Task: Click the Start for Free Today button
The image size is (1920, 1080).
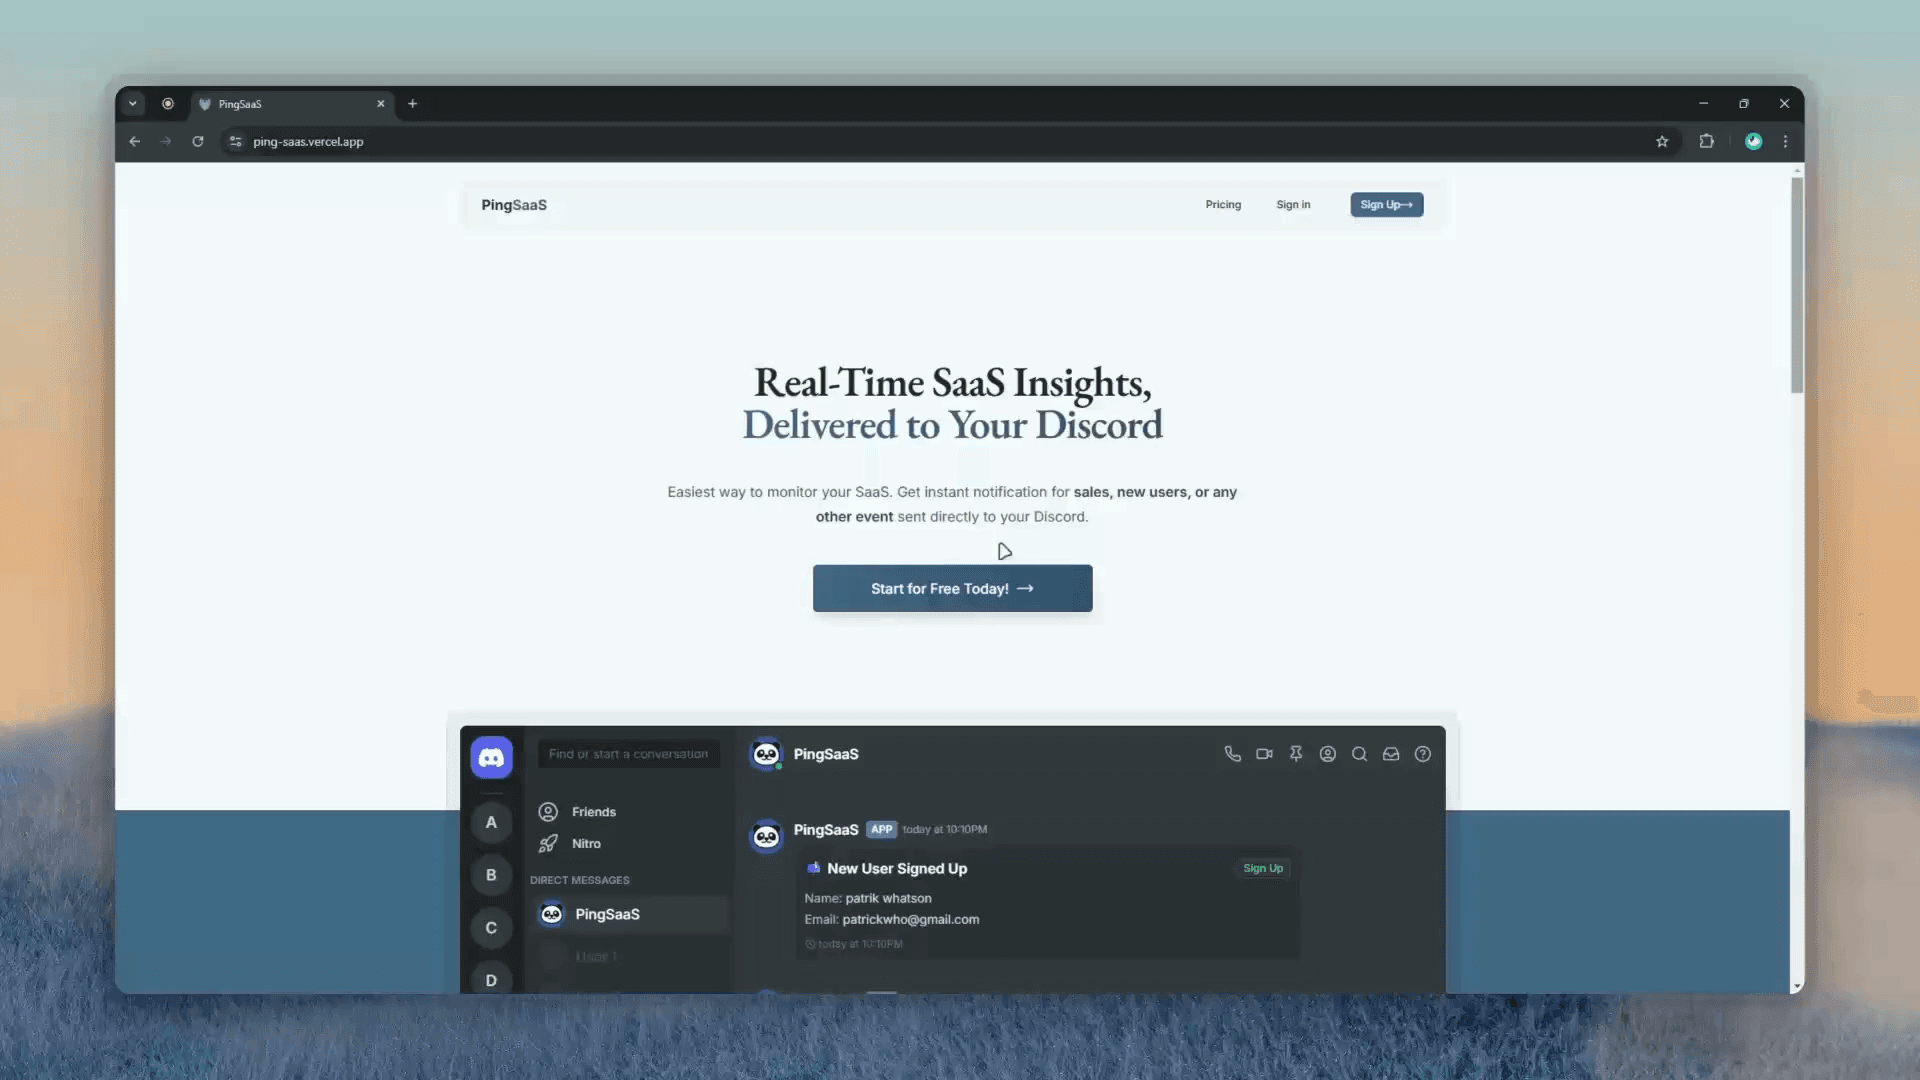Action: pyautogui.click(x=952, y=588)
